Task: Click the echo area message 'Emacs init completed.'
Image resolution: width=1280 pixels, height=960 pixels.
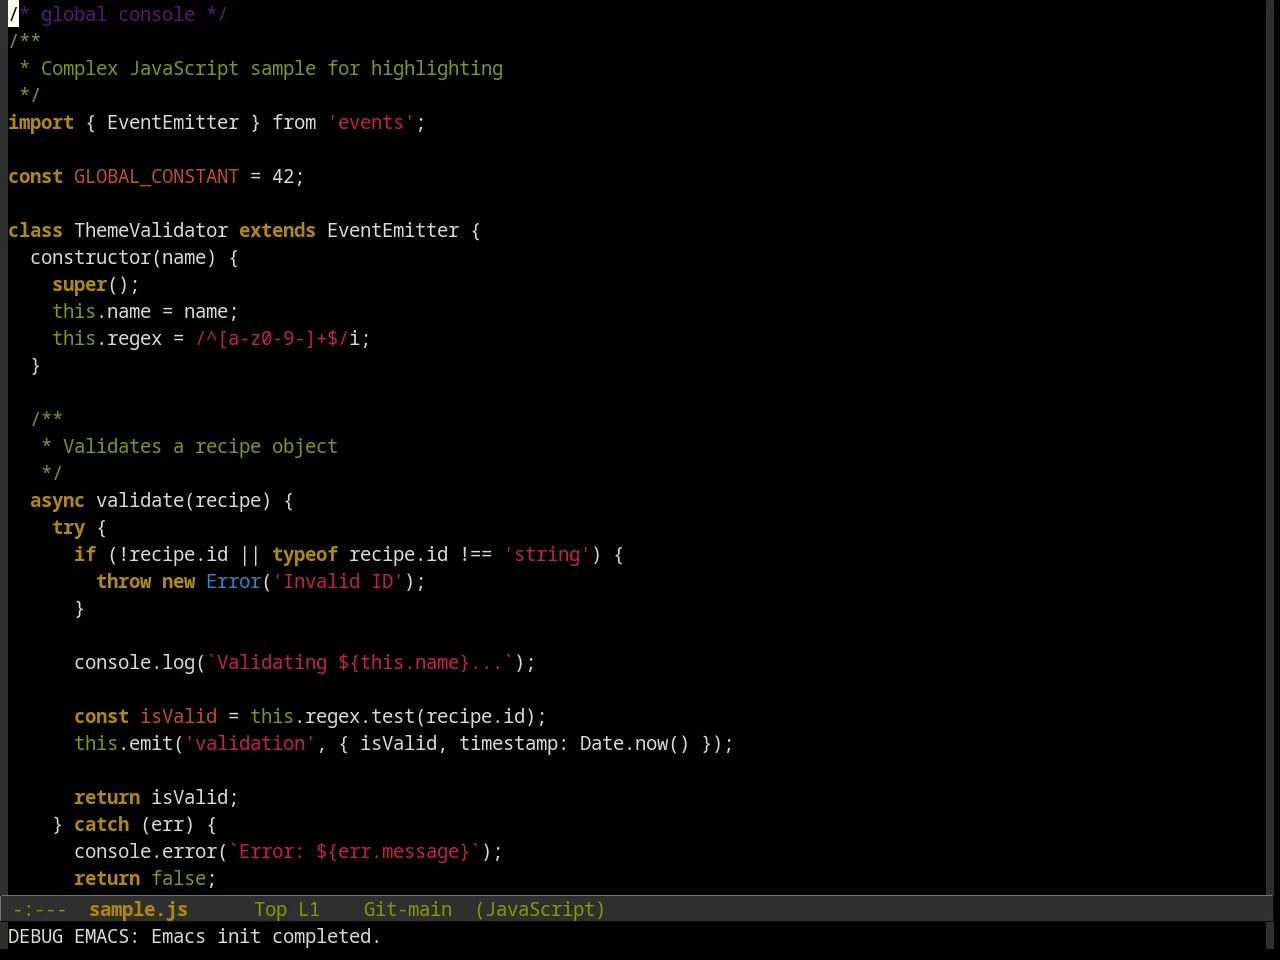Action: 266,936
